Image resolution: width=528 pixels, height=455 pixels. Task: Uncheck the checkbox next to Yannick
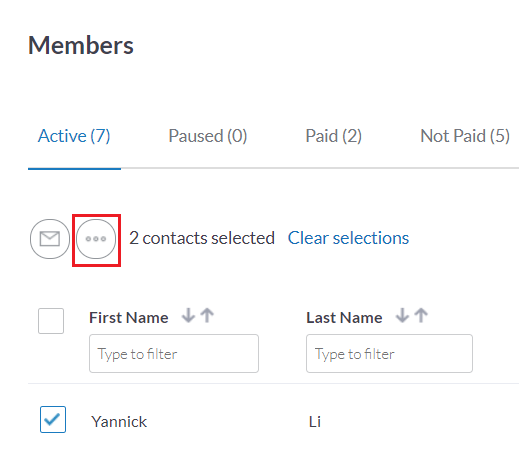(x=53, y=419)
